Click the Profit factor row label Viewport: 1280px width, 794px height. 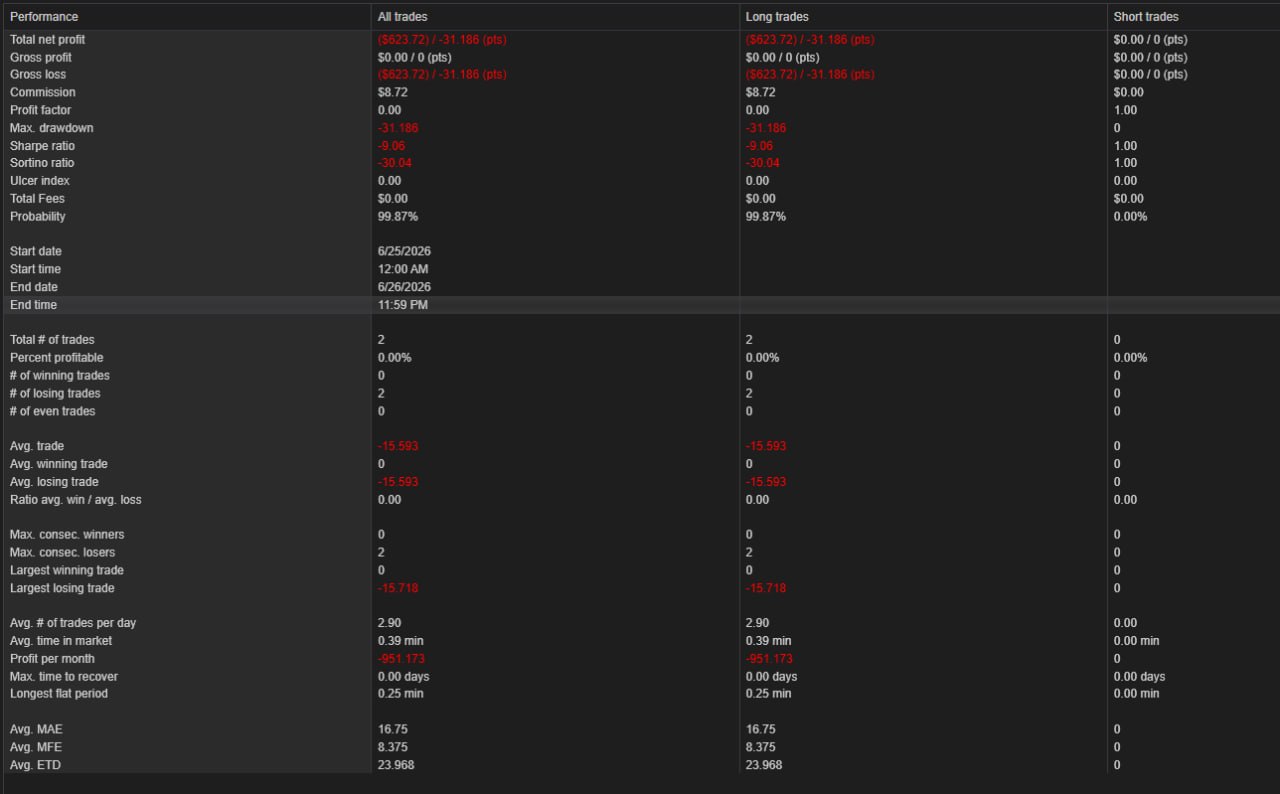click(x=40, y=110)
